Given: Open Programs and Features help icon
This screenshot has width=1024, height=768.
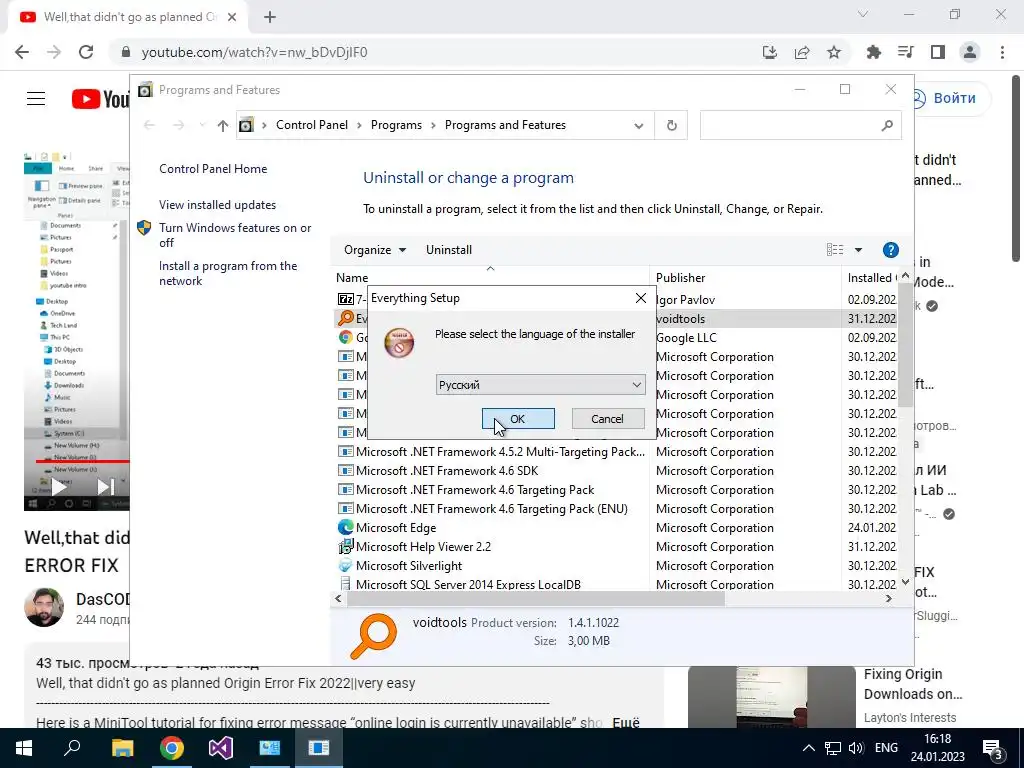Looking at the screenshot, I should 890,249.
